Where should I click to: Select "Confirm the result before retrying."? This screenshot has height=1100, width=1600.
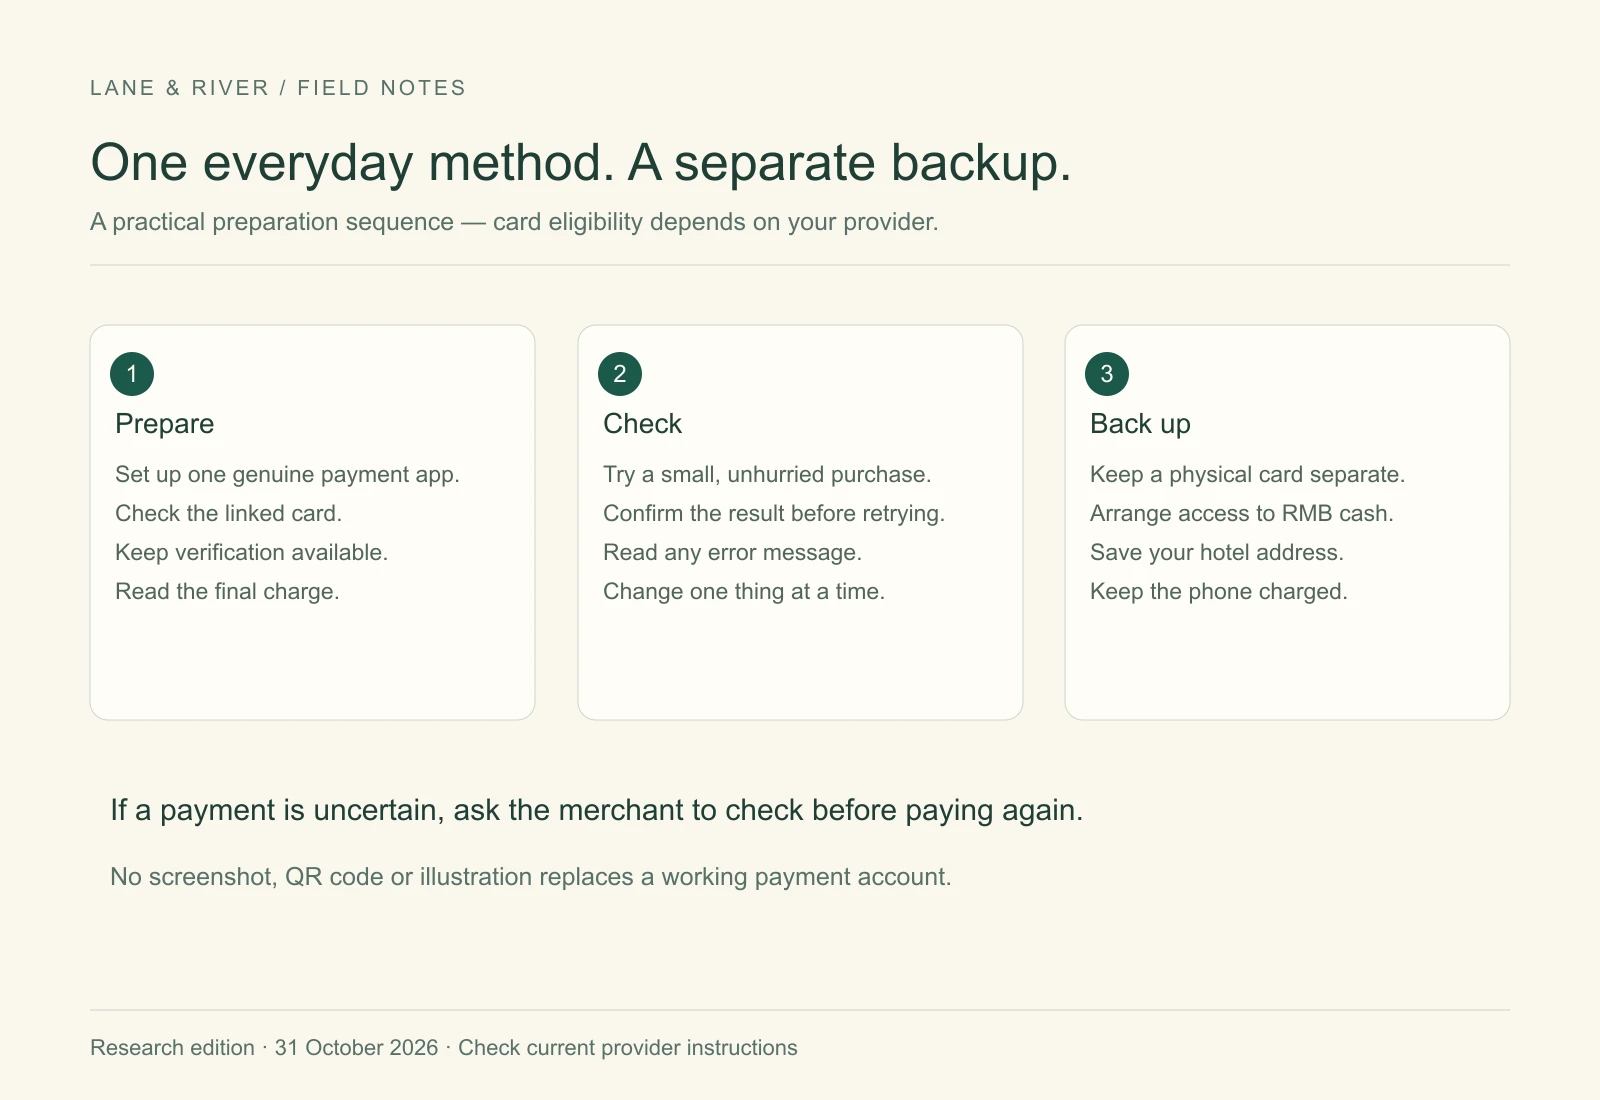(x=774, y=514)
